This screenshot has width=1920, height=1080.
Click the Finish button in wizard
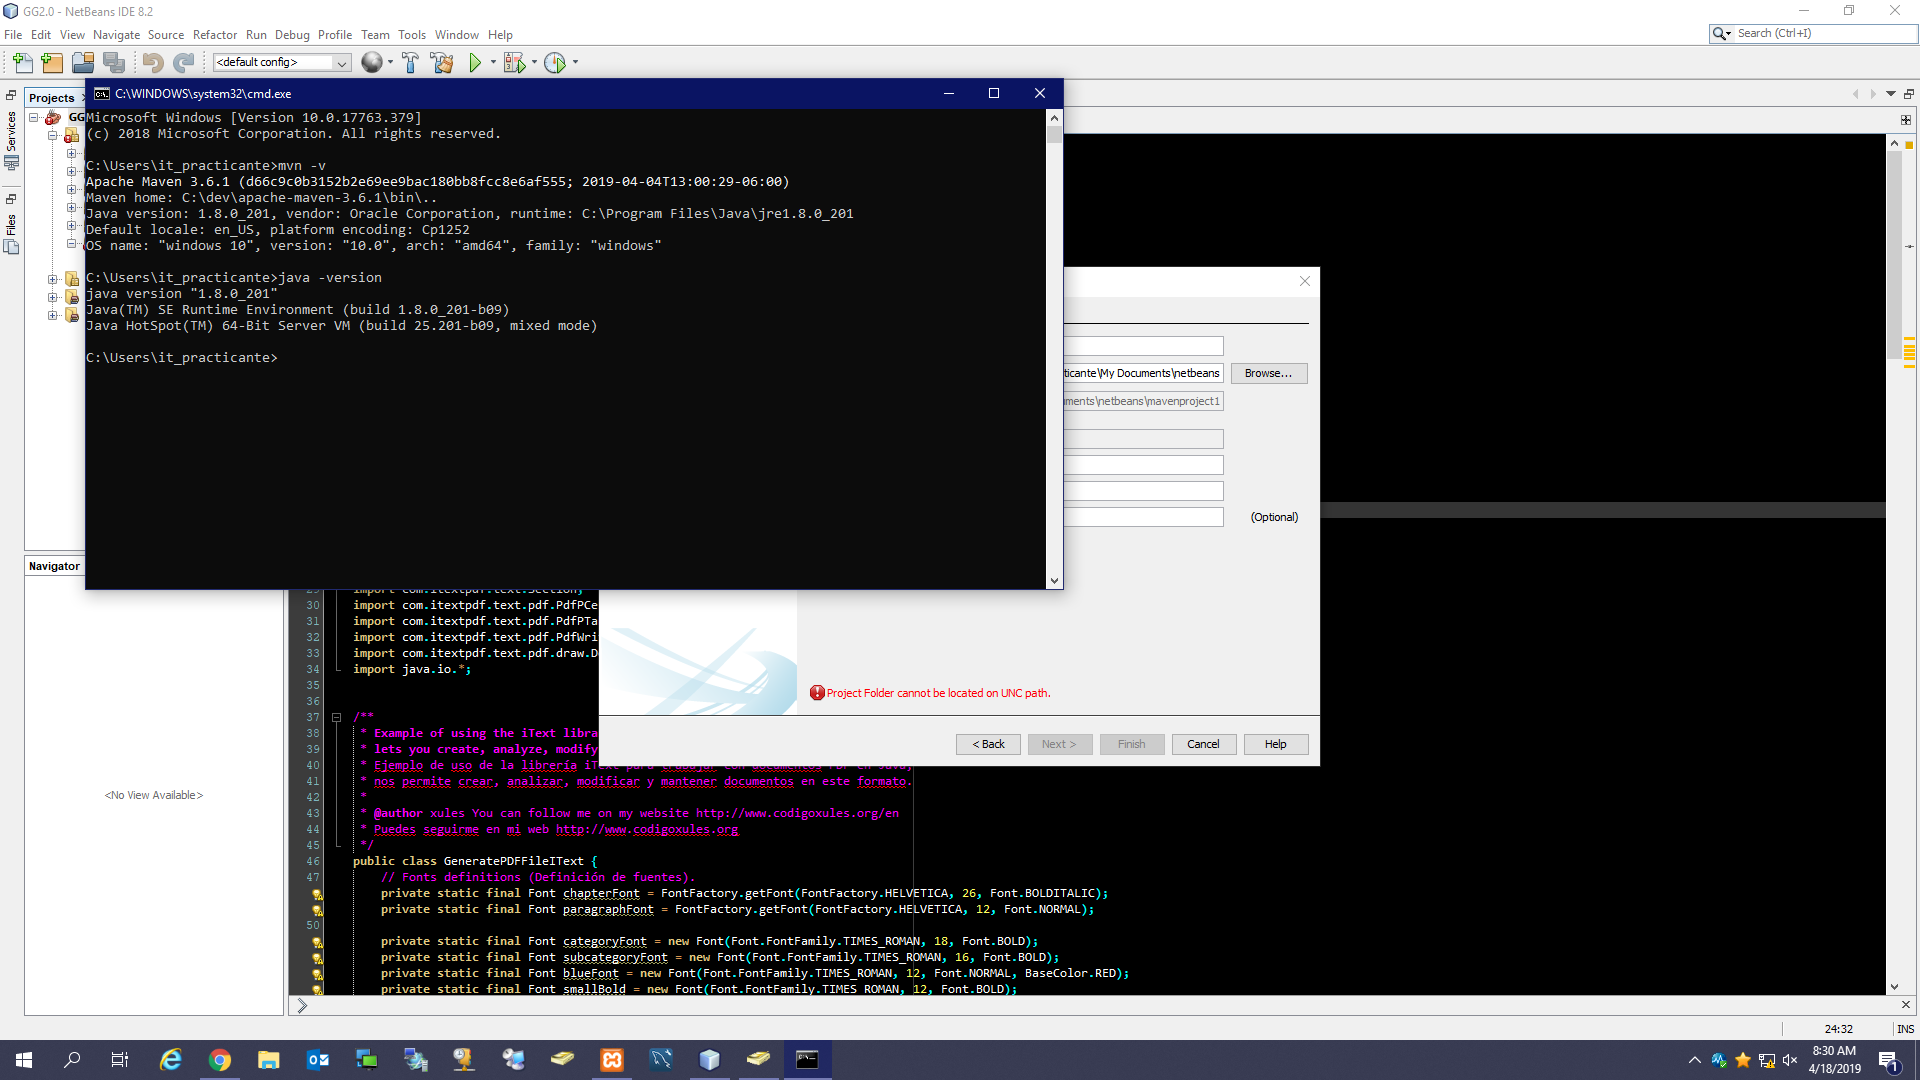point(1131,744)
